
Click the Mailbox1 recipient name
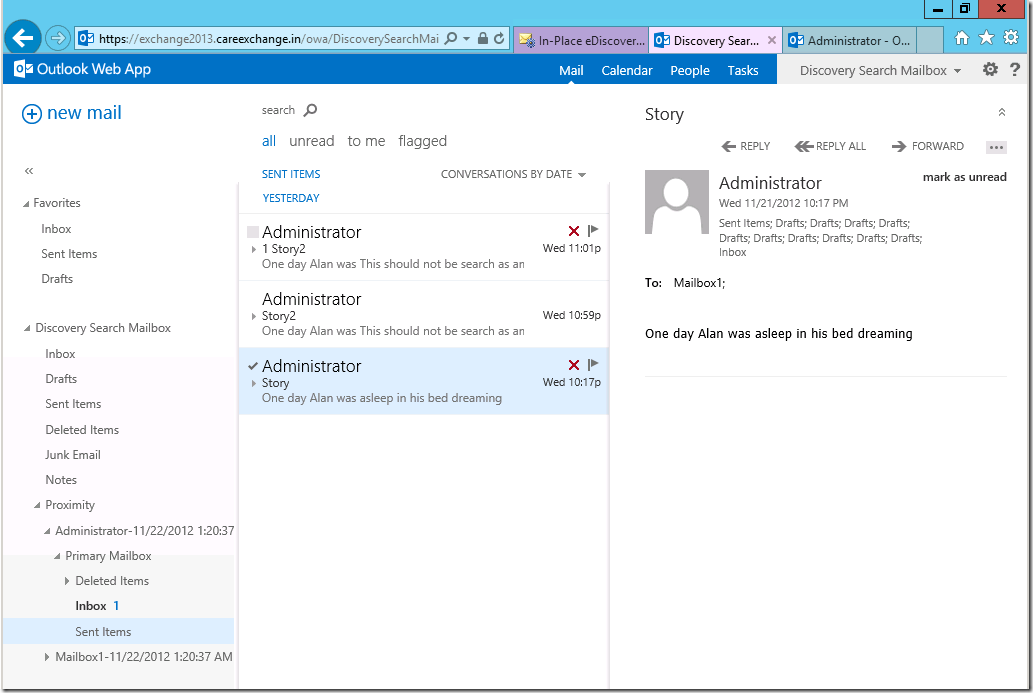pyautogui.click(x=699, y=283)
